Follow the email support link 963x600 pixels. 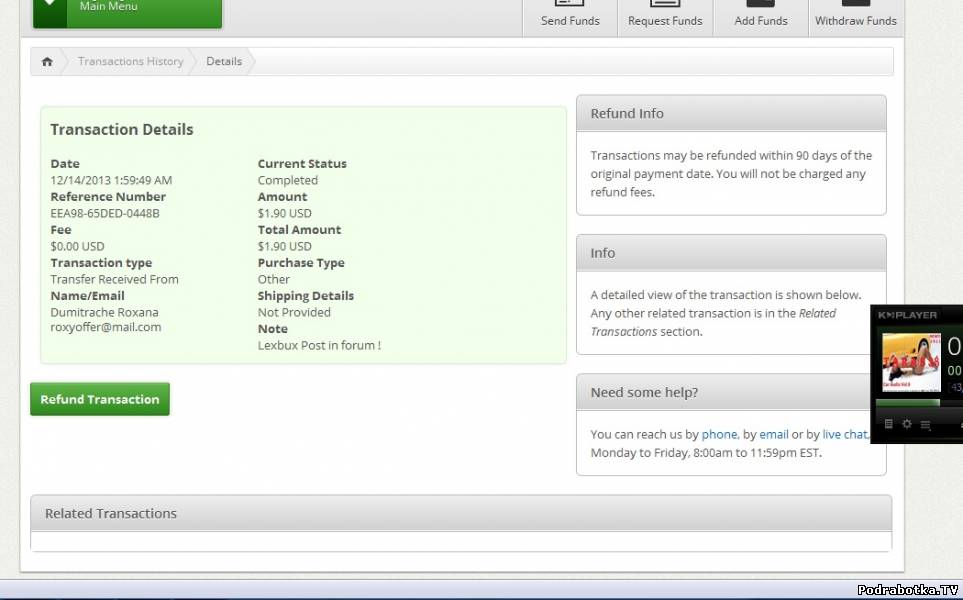[773, 434]
